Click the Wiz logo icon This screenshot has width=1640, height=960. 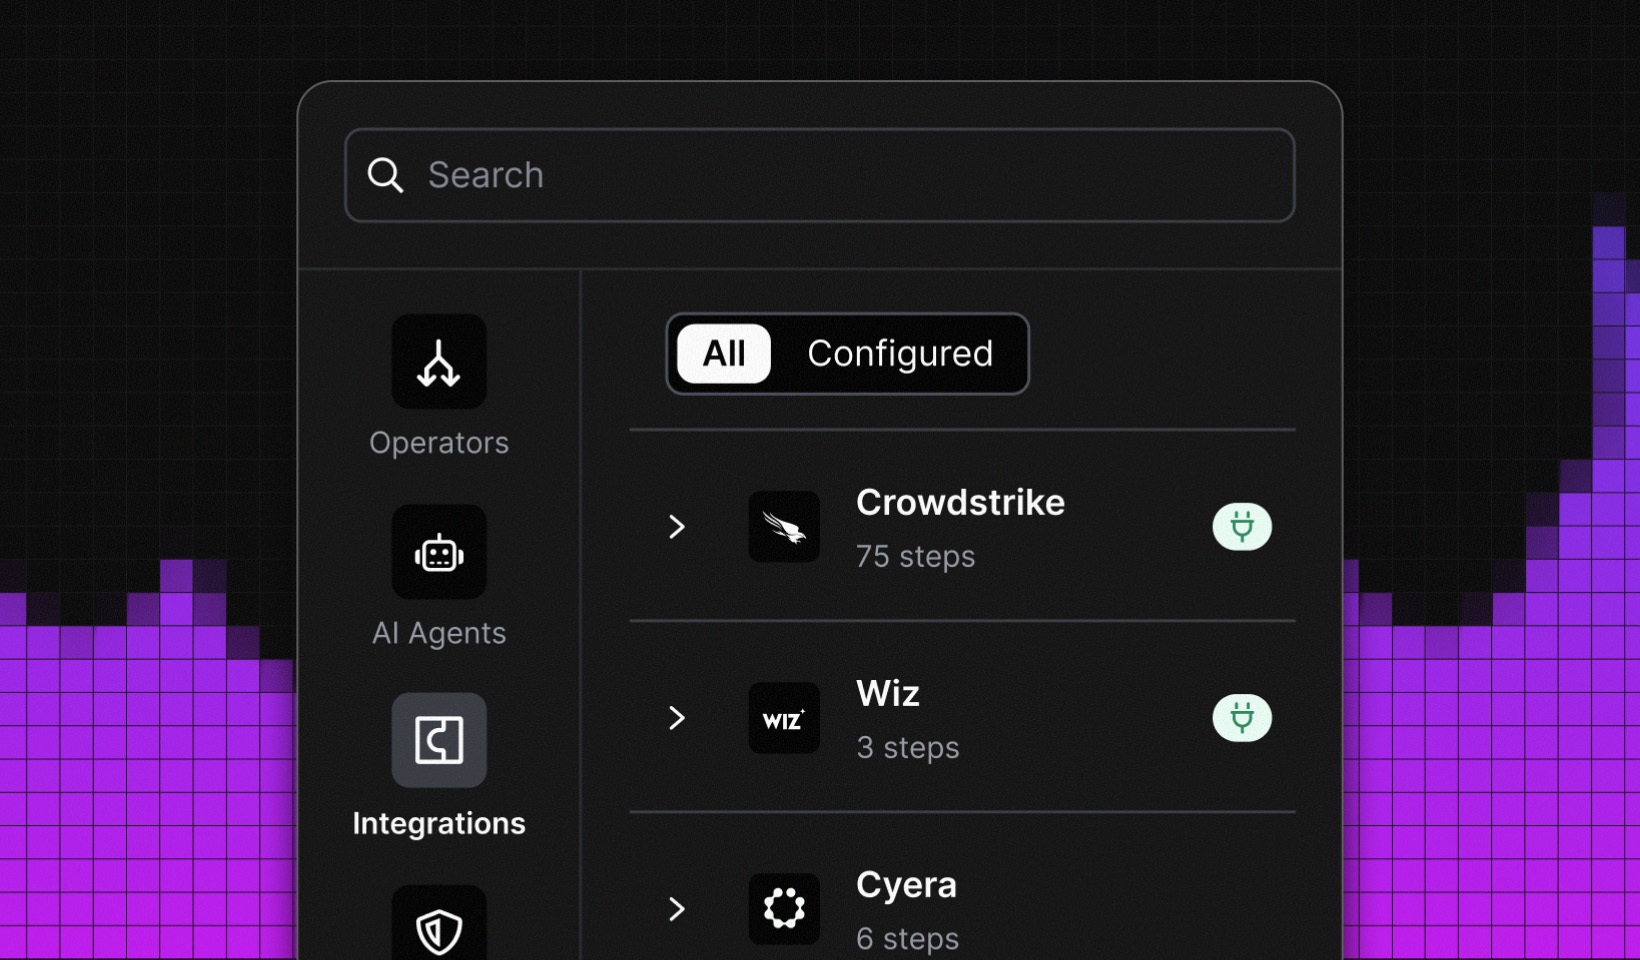[784, 718]
